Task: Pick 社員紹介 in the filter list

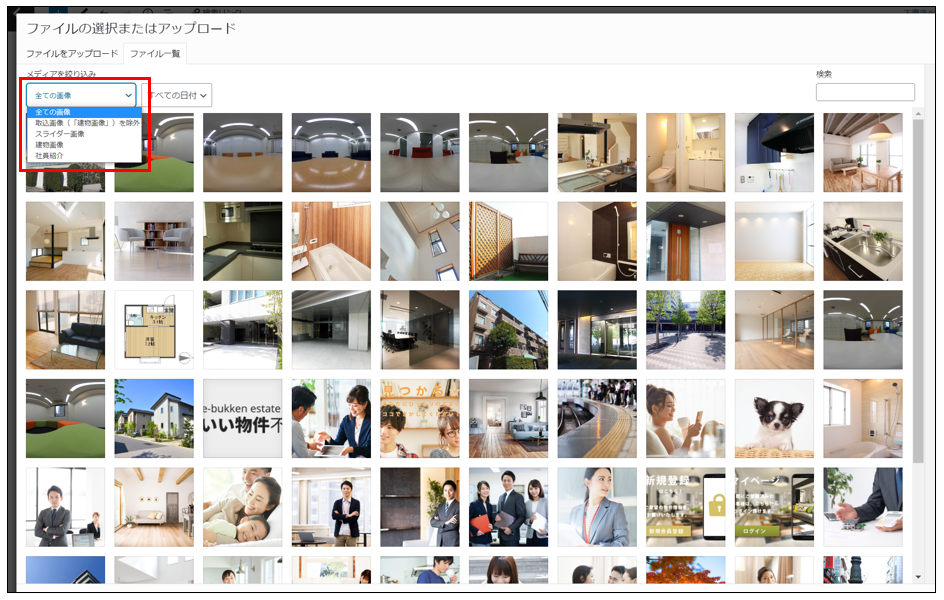Action: coord(49,156)
